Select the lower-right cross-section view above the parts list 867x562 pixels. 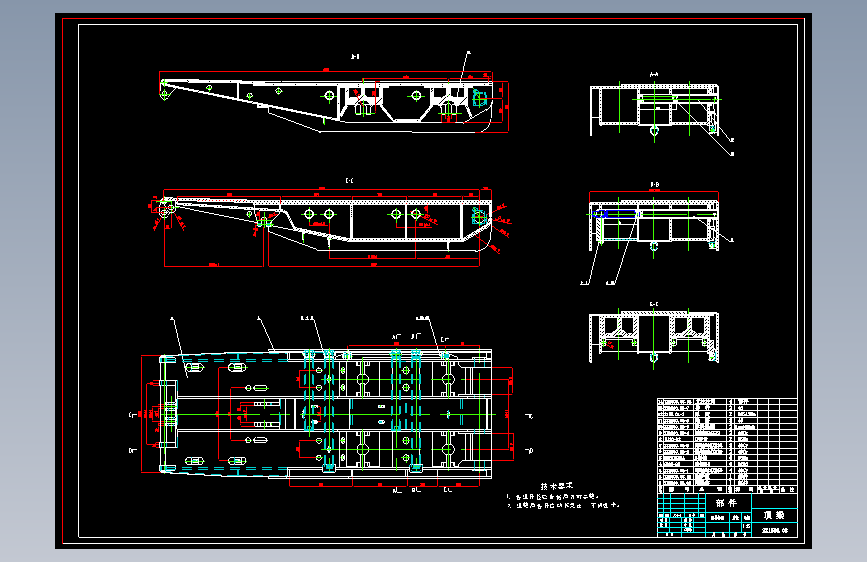coord(654,337)
